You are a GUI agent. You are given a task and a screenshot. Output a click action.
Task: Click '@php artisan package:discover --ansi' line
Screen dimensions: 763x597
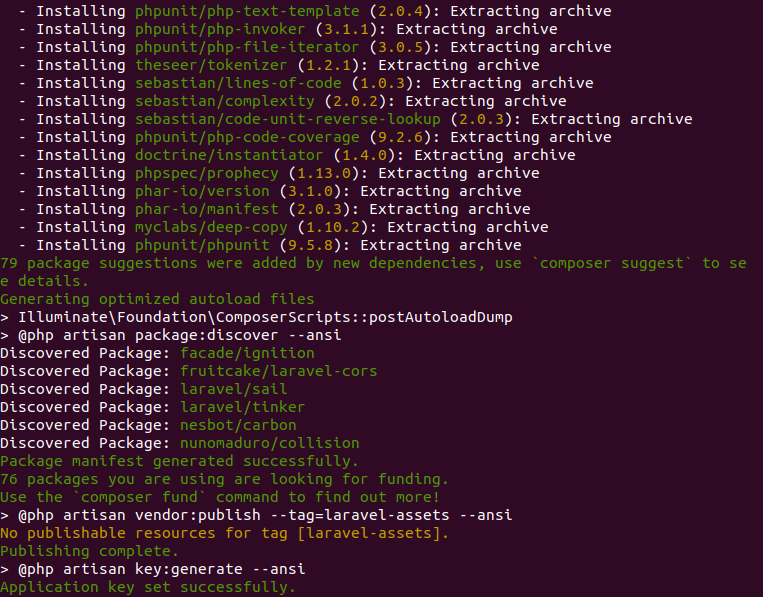pyautogui.click(x=171, y=335)
